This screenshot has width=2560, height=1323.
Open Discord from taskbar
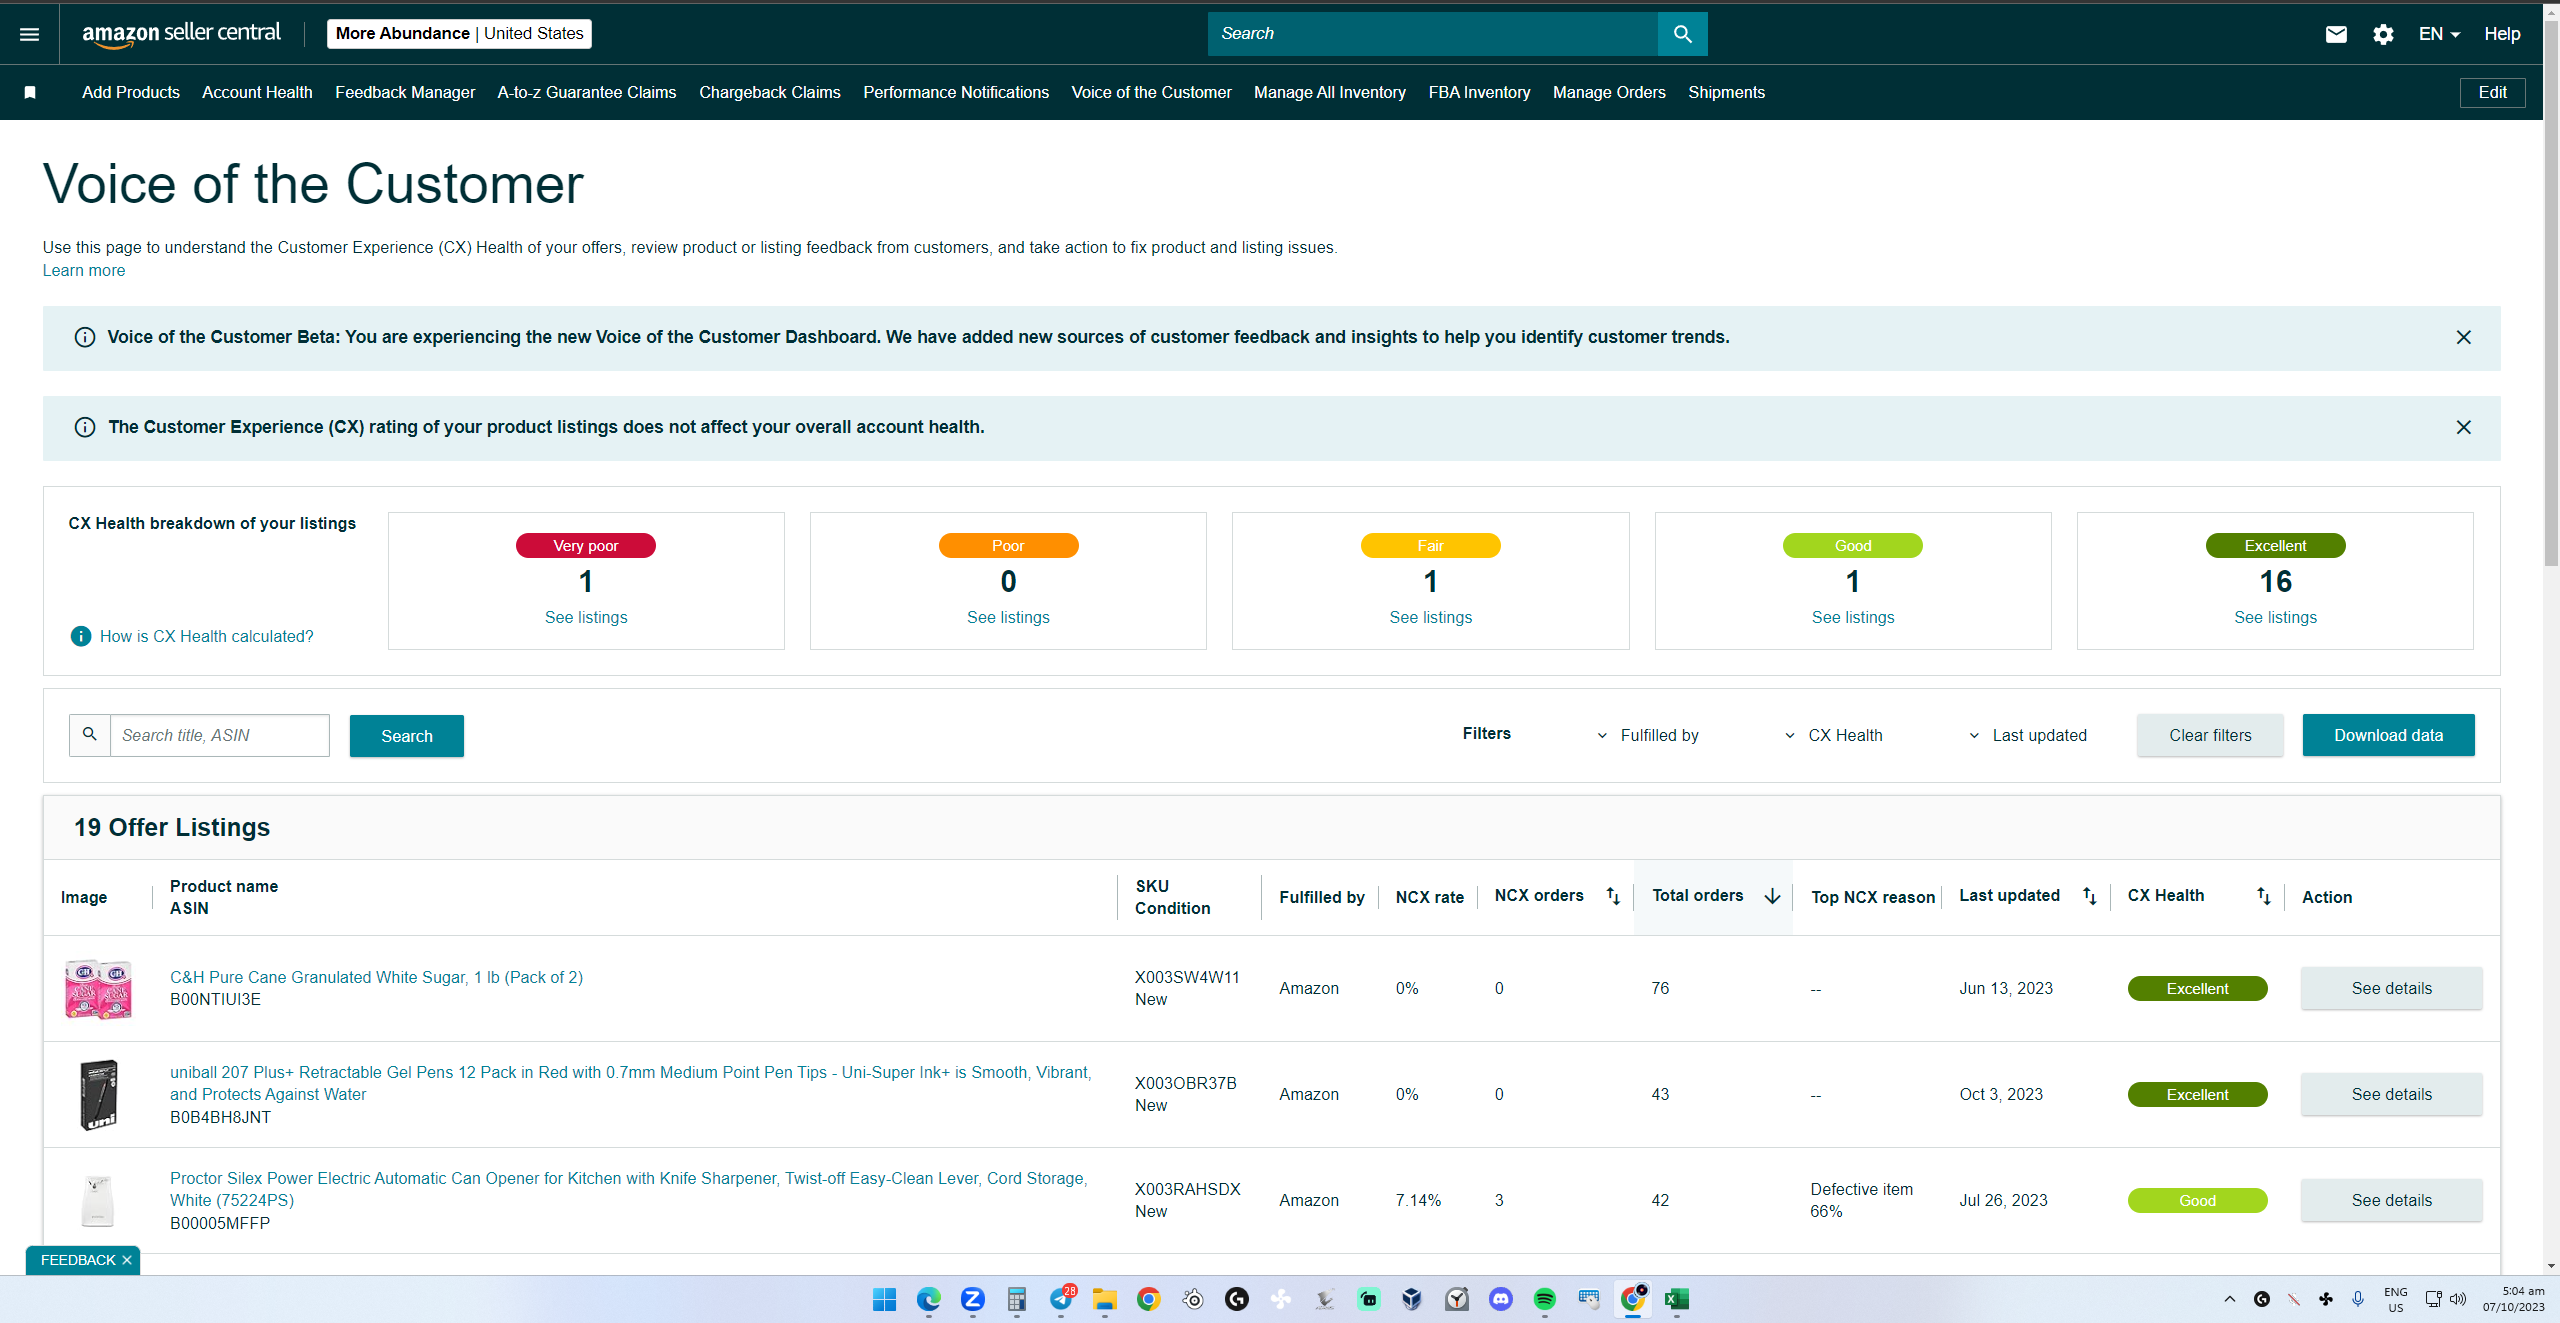pos(1500,1299)
